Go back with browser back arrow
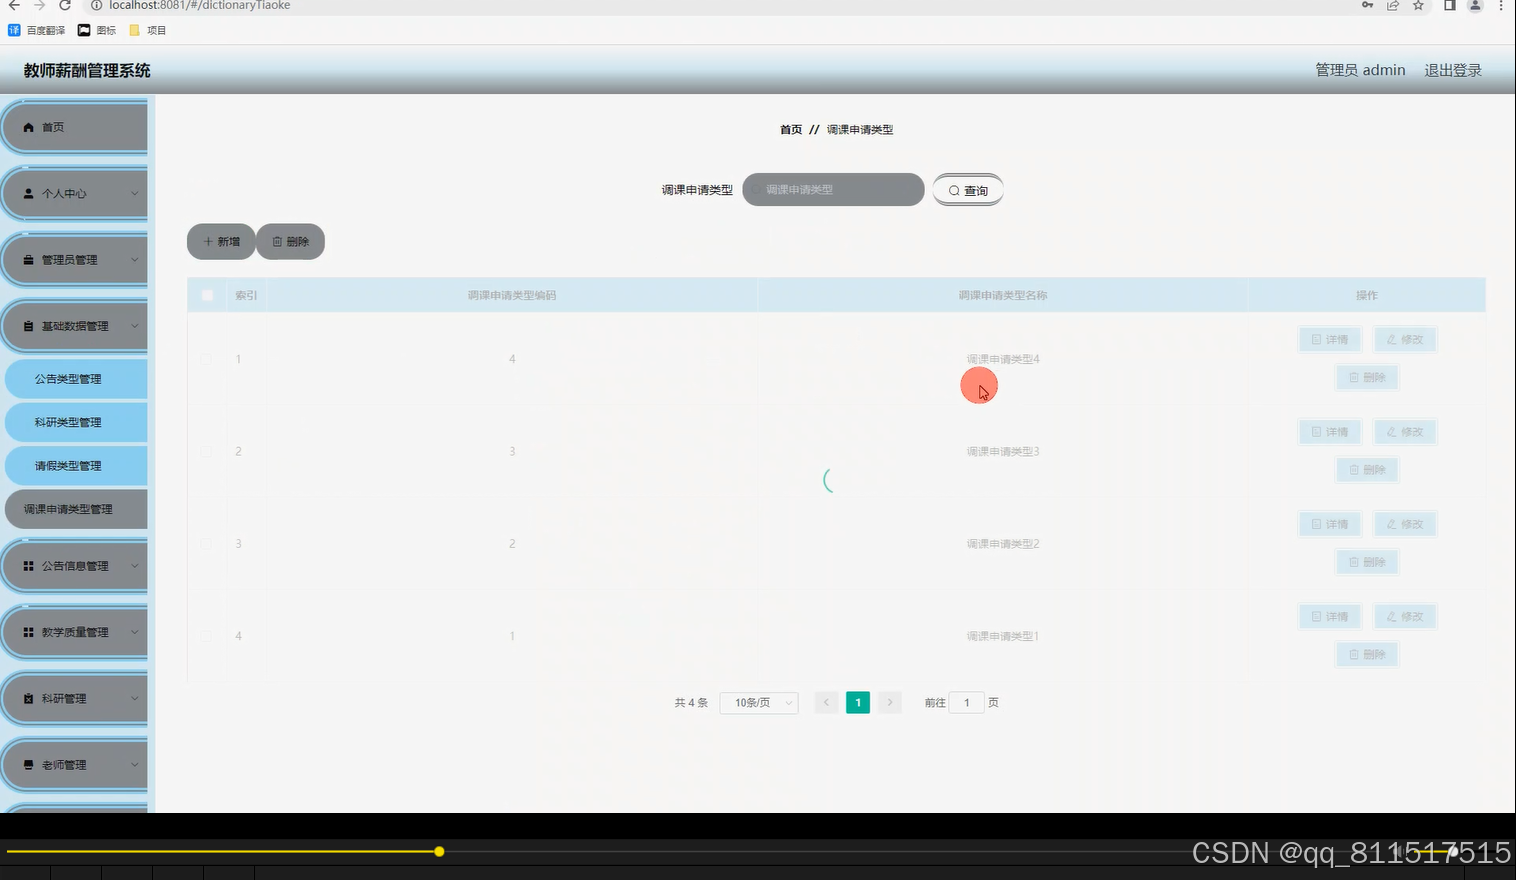Viewport: 1516px width, 880px height. [14, 5]
